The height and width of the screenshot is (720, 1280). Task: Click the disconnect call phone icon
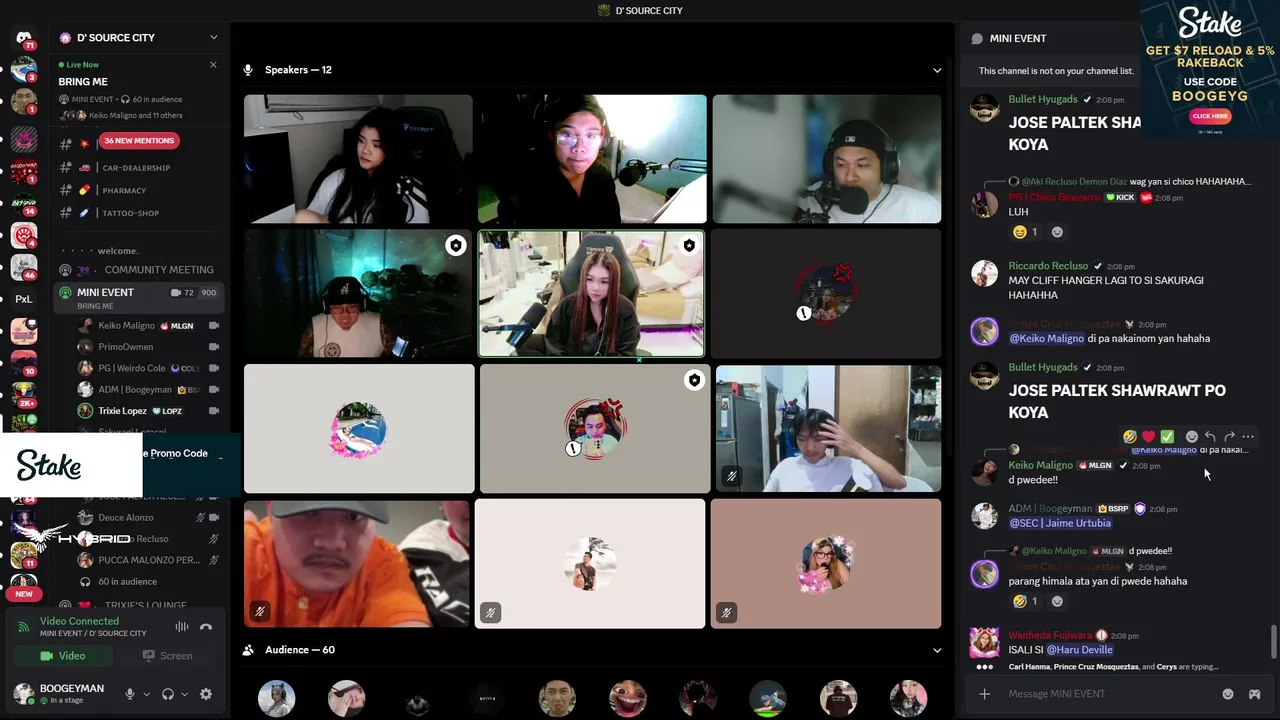pyautogui.click(x=206, y=627)
